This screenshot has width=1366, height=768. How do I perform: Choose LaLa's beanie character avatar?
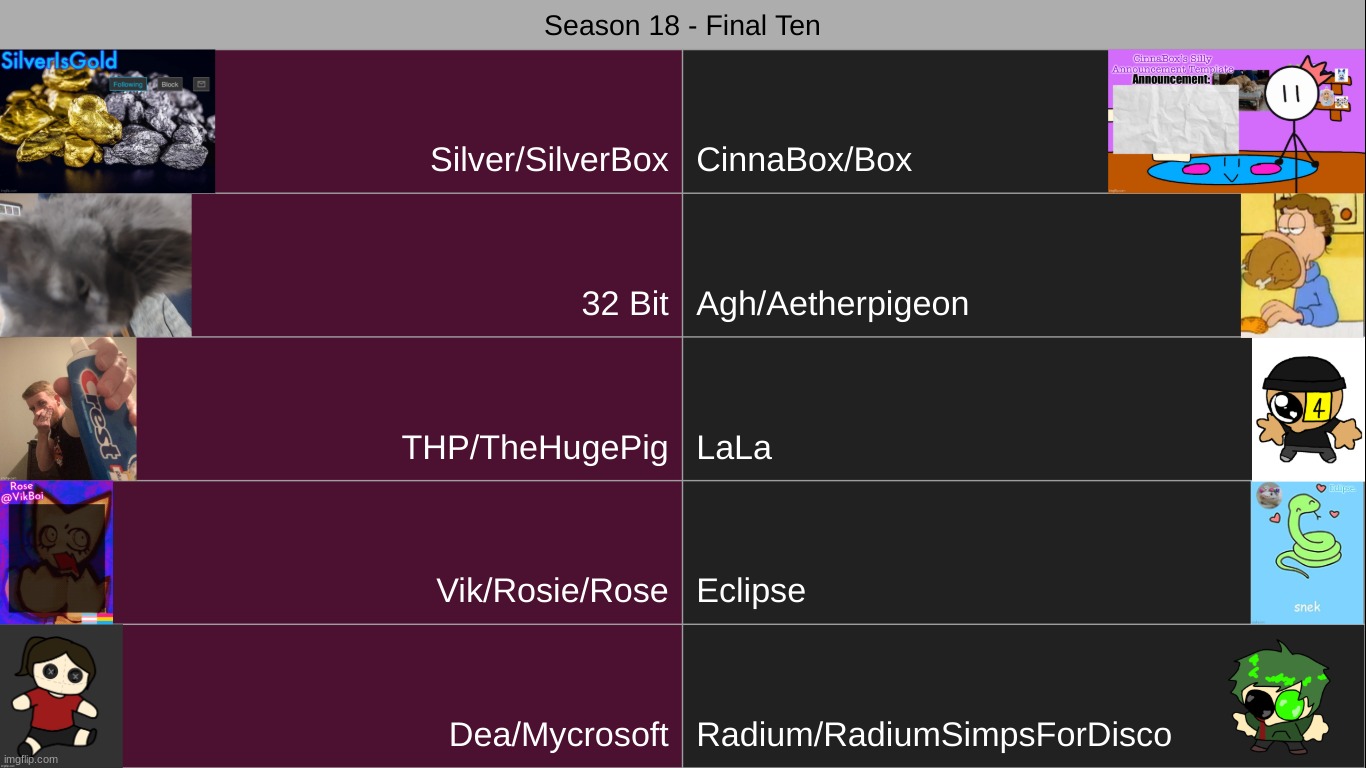[x=1308, y=408]
